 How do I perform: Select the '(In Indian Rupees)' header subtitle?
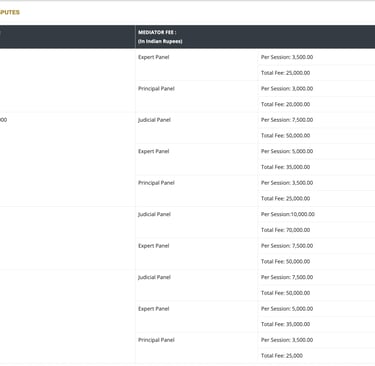(x=160, y=41)
